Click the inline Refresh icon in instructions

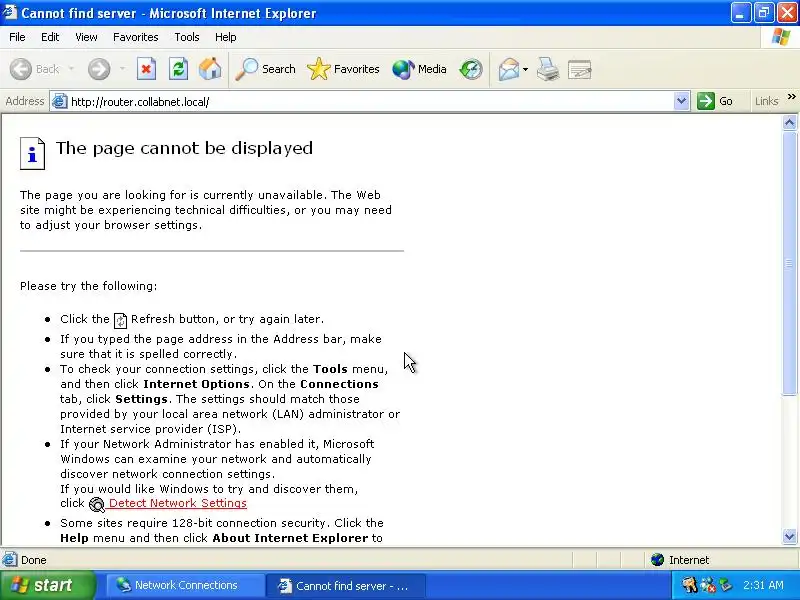click(120, 320)
